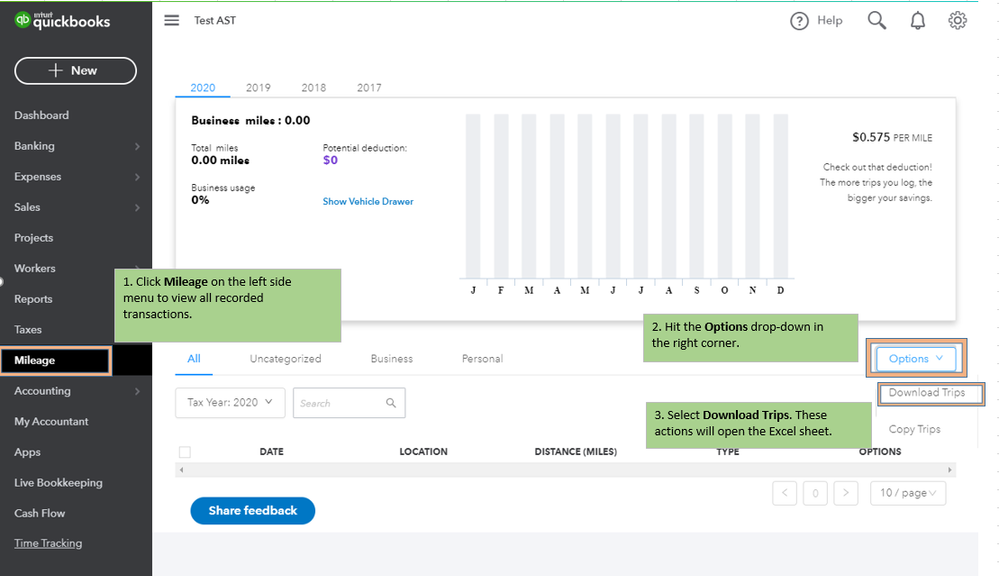Open the Help icon
Image resolution: width=999 pixels, height=576 pixels.
[x=799, y=21]
